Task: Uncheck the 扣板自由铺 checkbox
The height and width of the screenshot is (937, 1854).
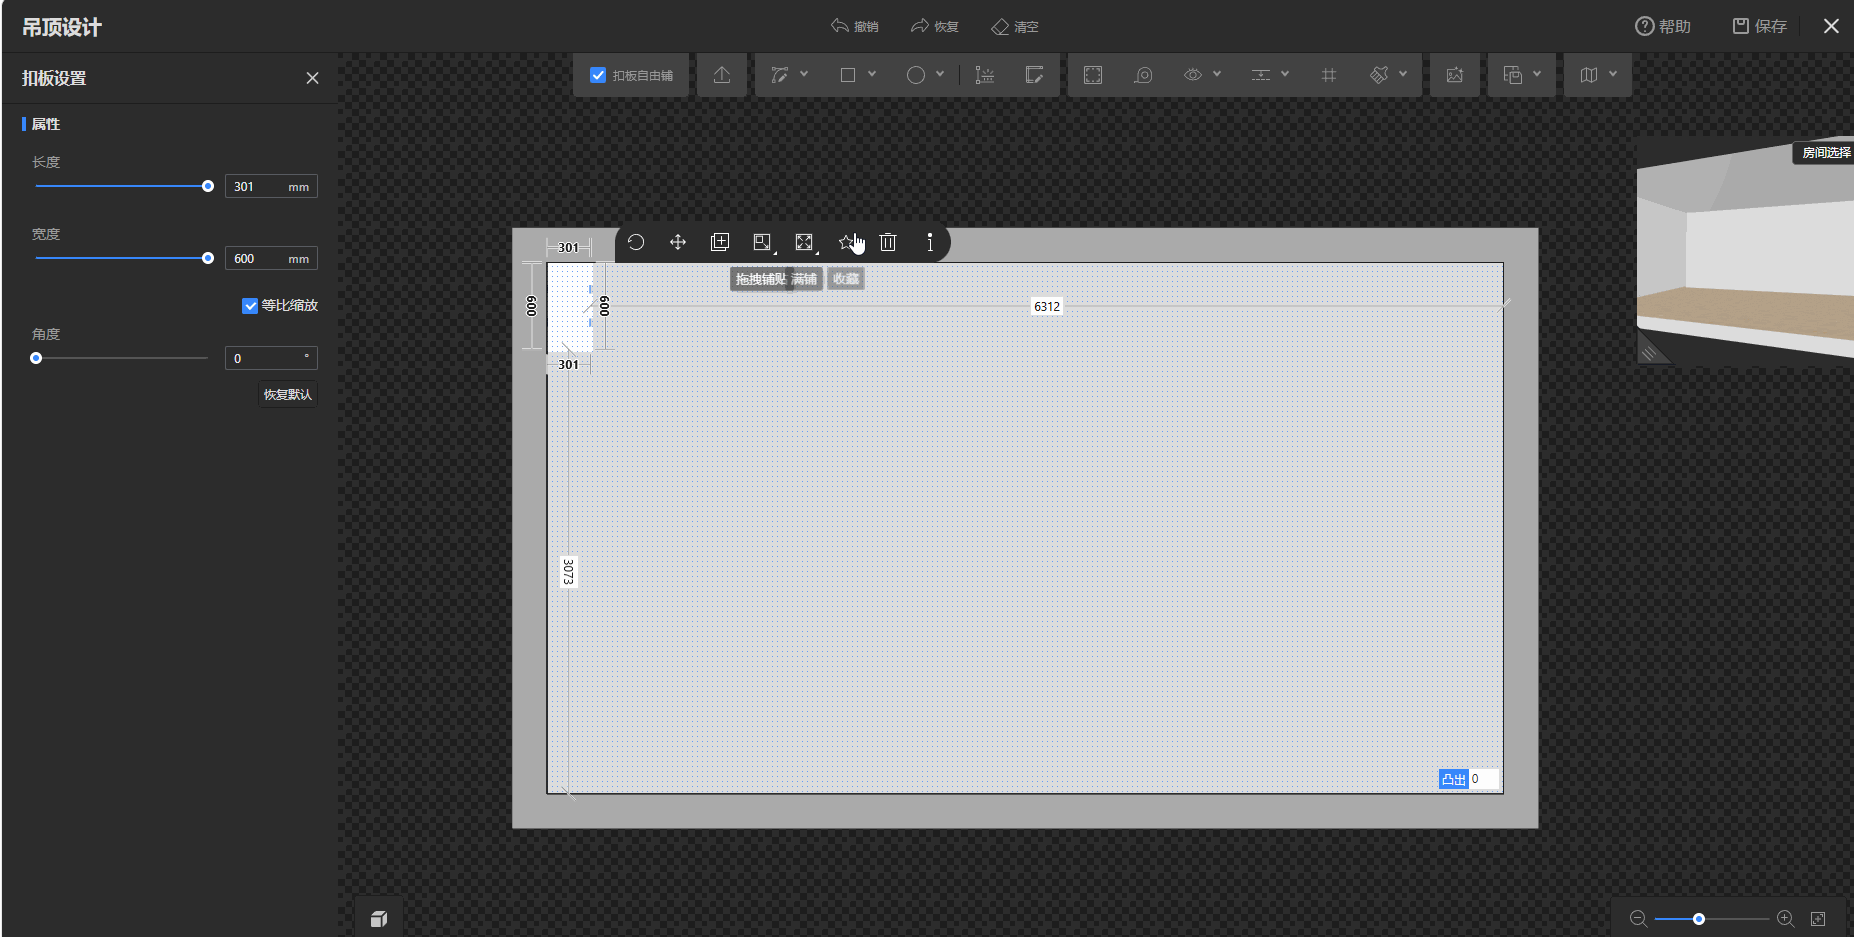Action: click(x=598, y=75)
